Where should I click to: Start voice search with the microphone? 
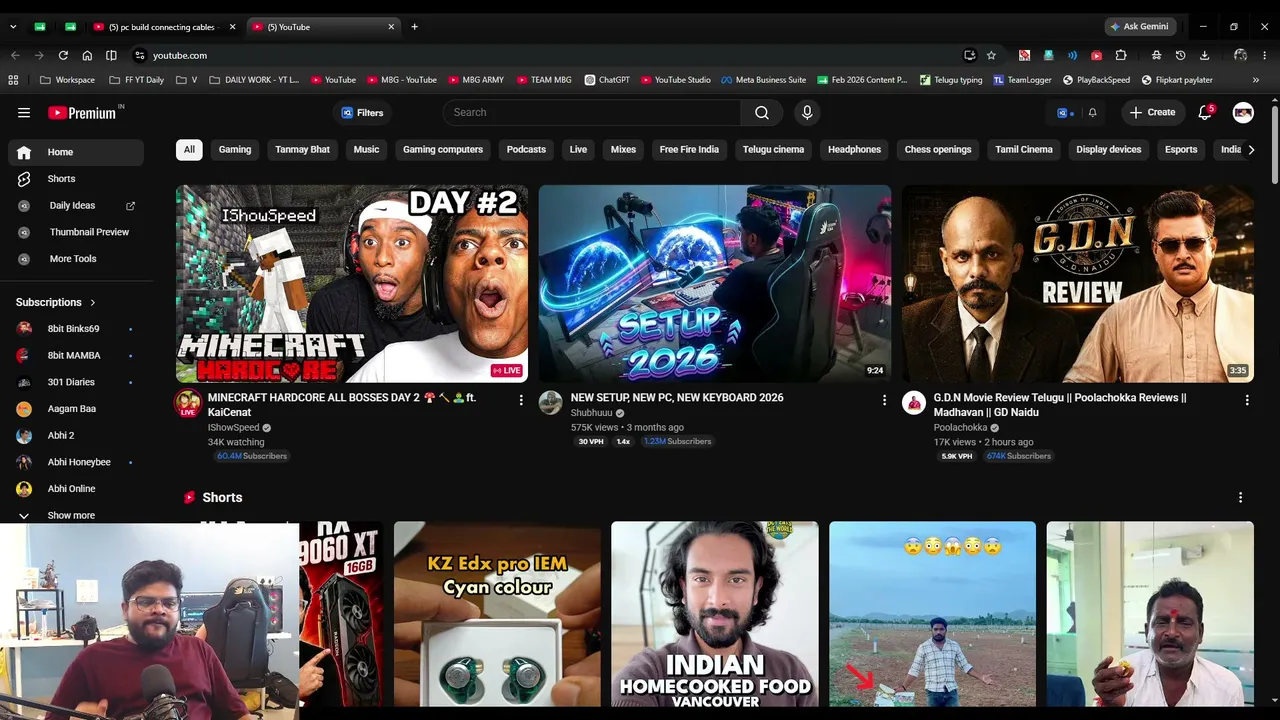(x=807, y=113)
